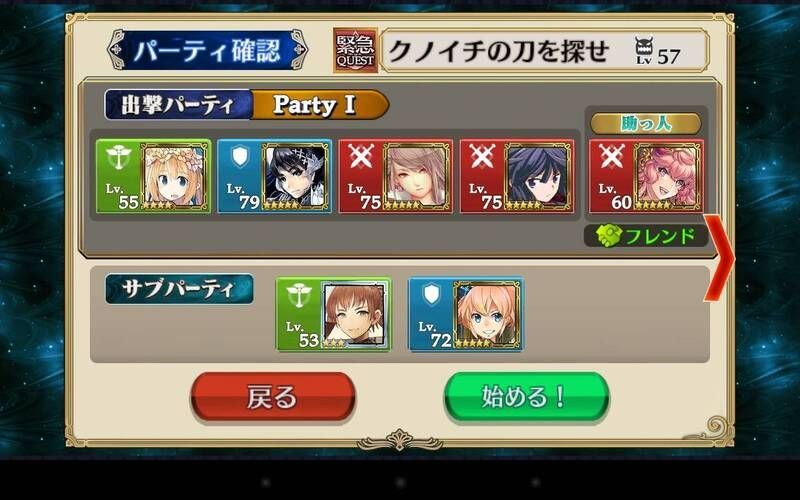Tap the enemy level 57 monster icon

click(x=644, y=51)
